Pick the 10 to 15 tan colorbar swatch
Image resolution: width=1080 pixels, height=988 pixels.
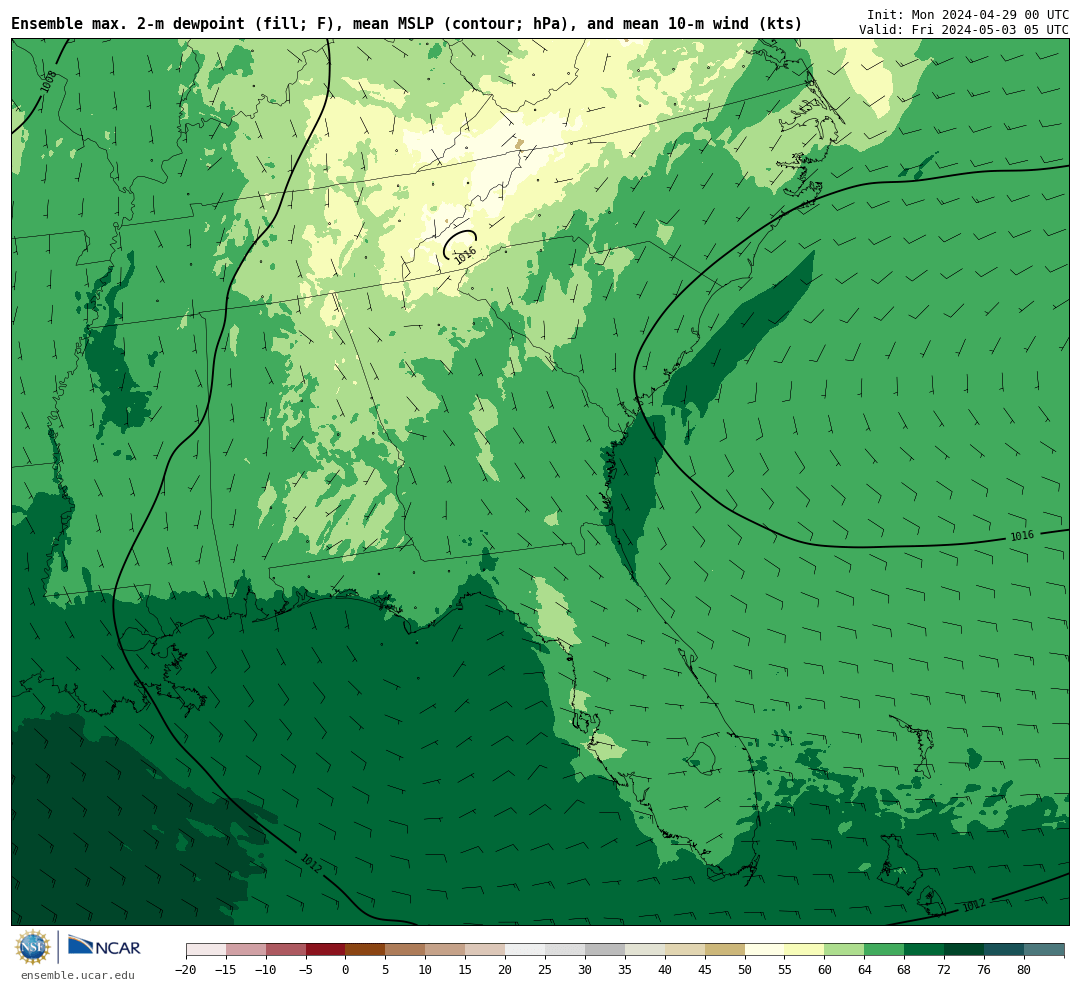click(x=446, y=950)
